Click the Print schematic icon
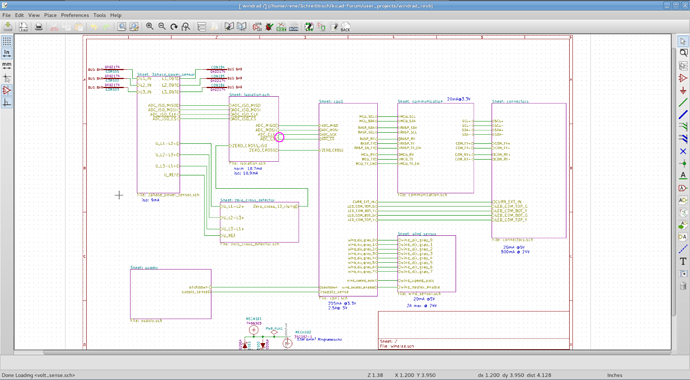This screenshot has height=380, width=690. point(39,27)
